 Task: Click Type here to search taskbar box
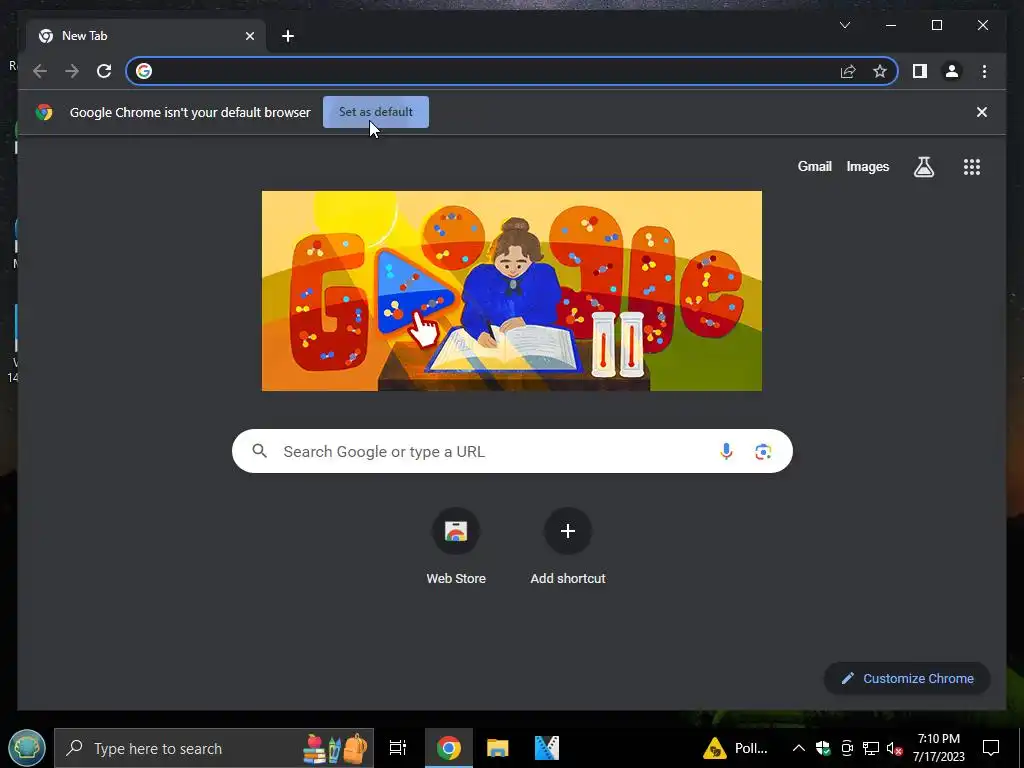coord(214,748)
